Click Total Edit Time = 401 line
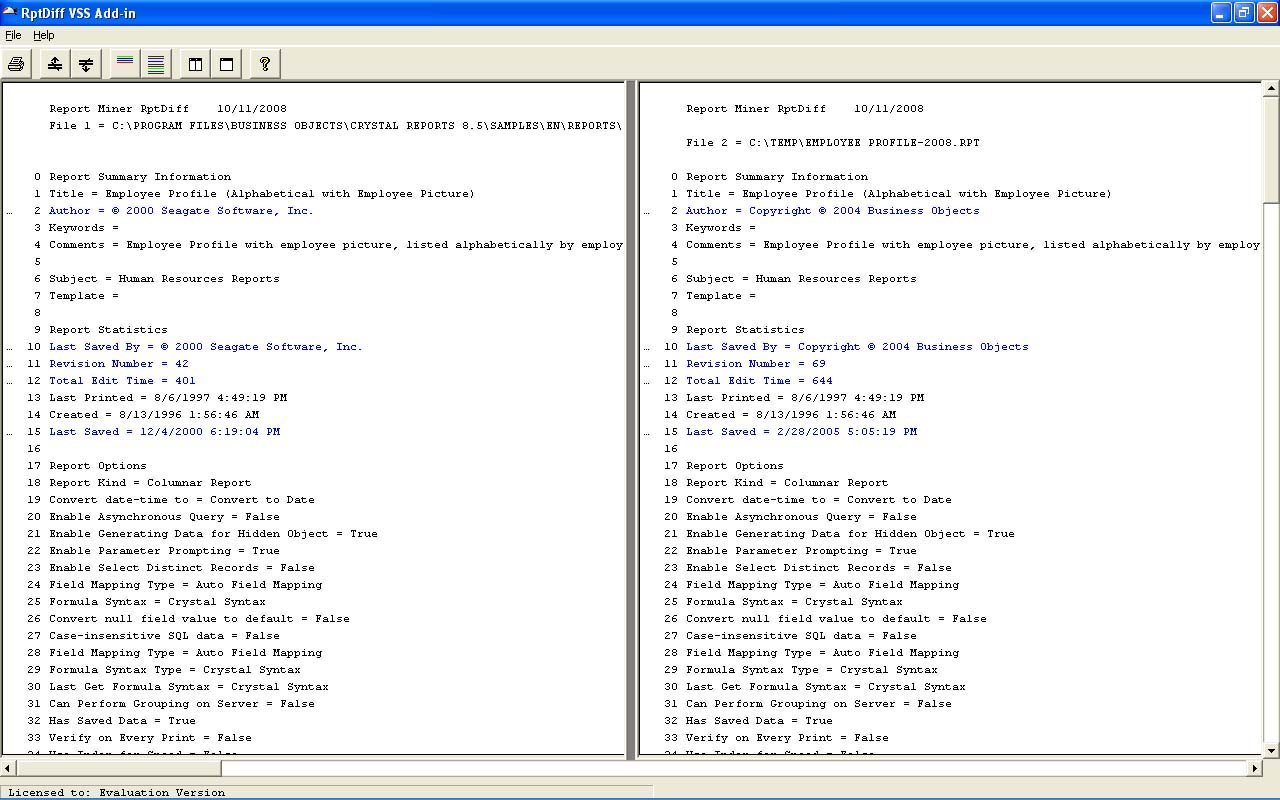Screen dimensions: 1280x800 click(x=122, y=381)
